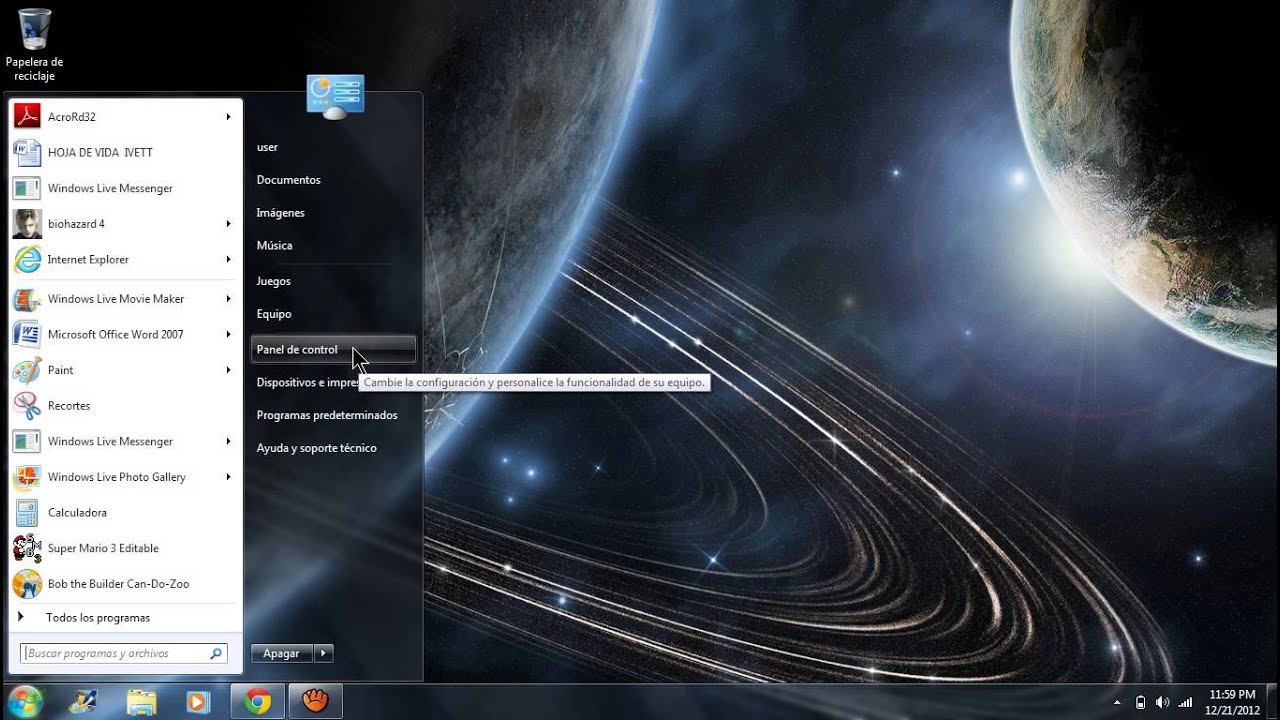Click the orange paw taskbar icon

[x=316, y=702]
